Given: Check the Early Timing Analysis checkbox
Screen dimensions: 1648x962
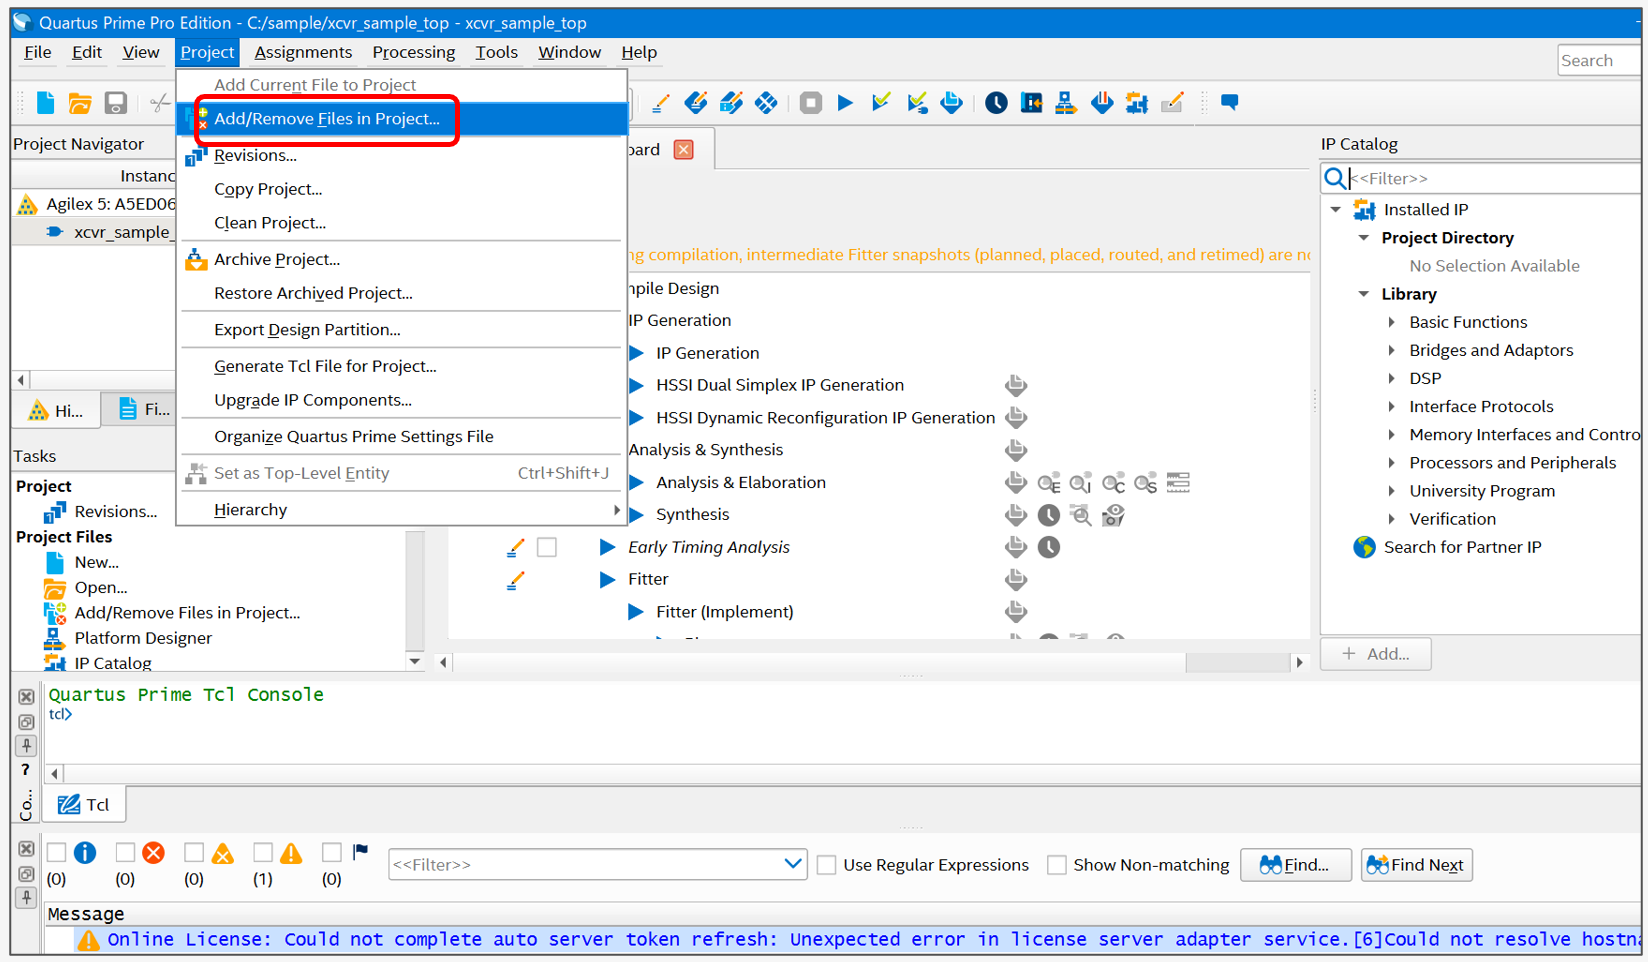Looking at the screenshot, I should pyautogui.click(x=547, y=547).
